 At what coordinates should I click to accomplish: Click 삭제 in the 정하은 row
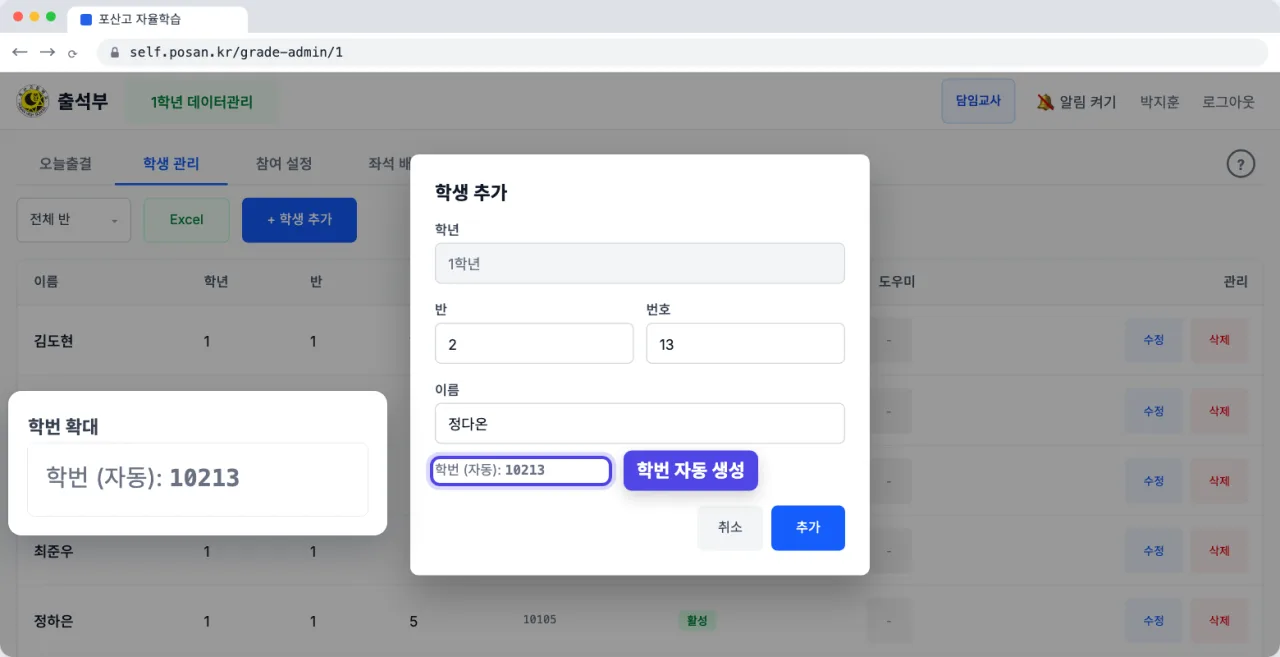tap(1219, 621)
